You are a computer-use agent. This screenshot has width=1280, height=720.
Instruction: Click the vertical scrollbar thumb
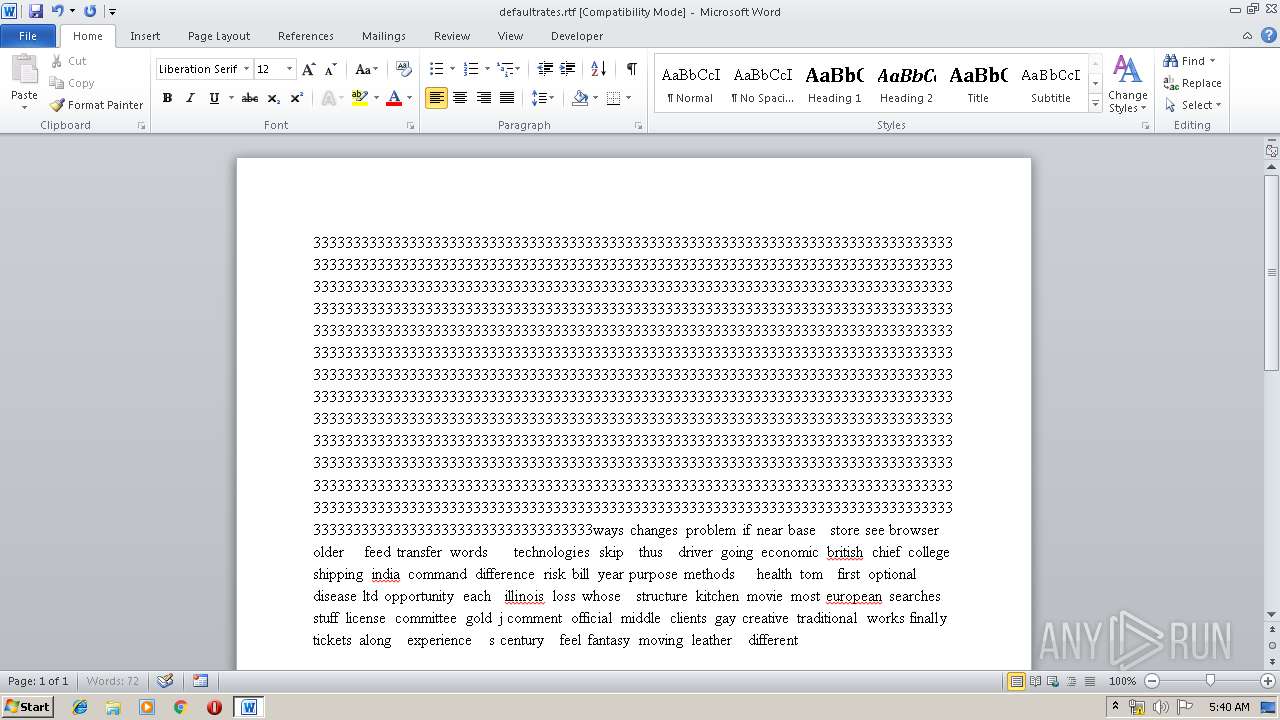1271,271
